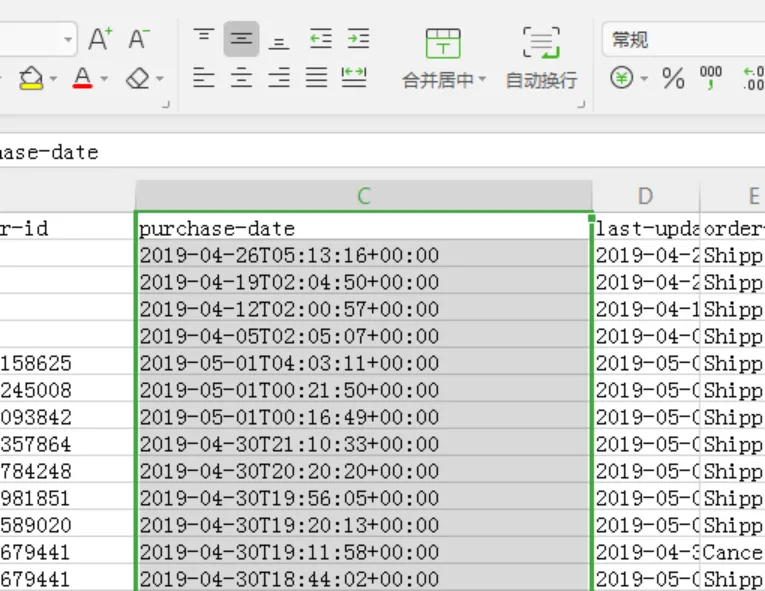Open the currency symbol dropdown arrow

point(644,79)
